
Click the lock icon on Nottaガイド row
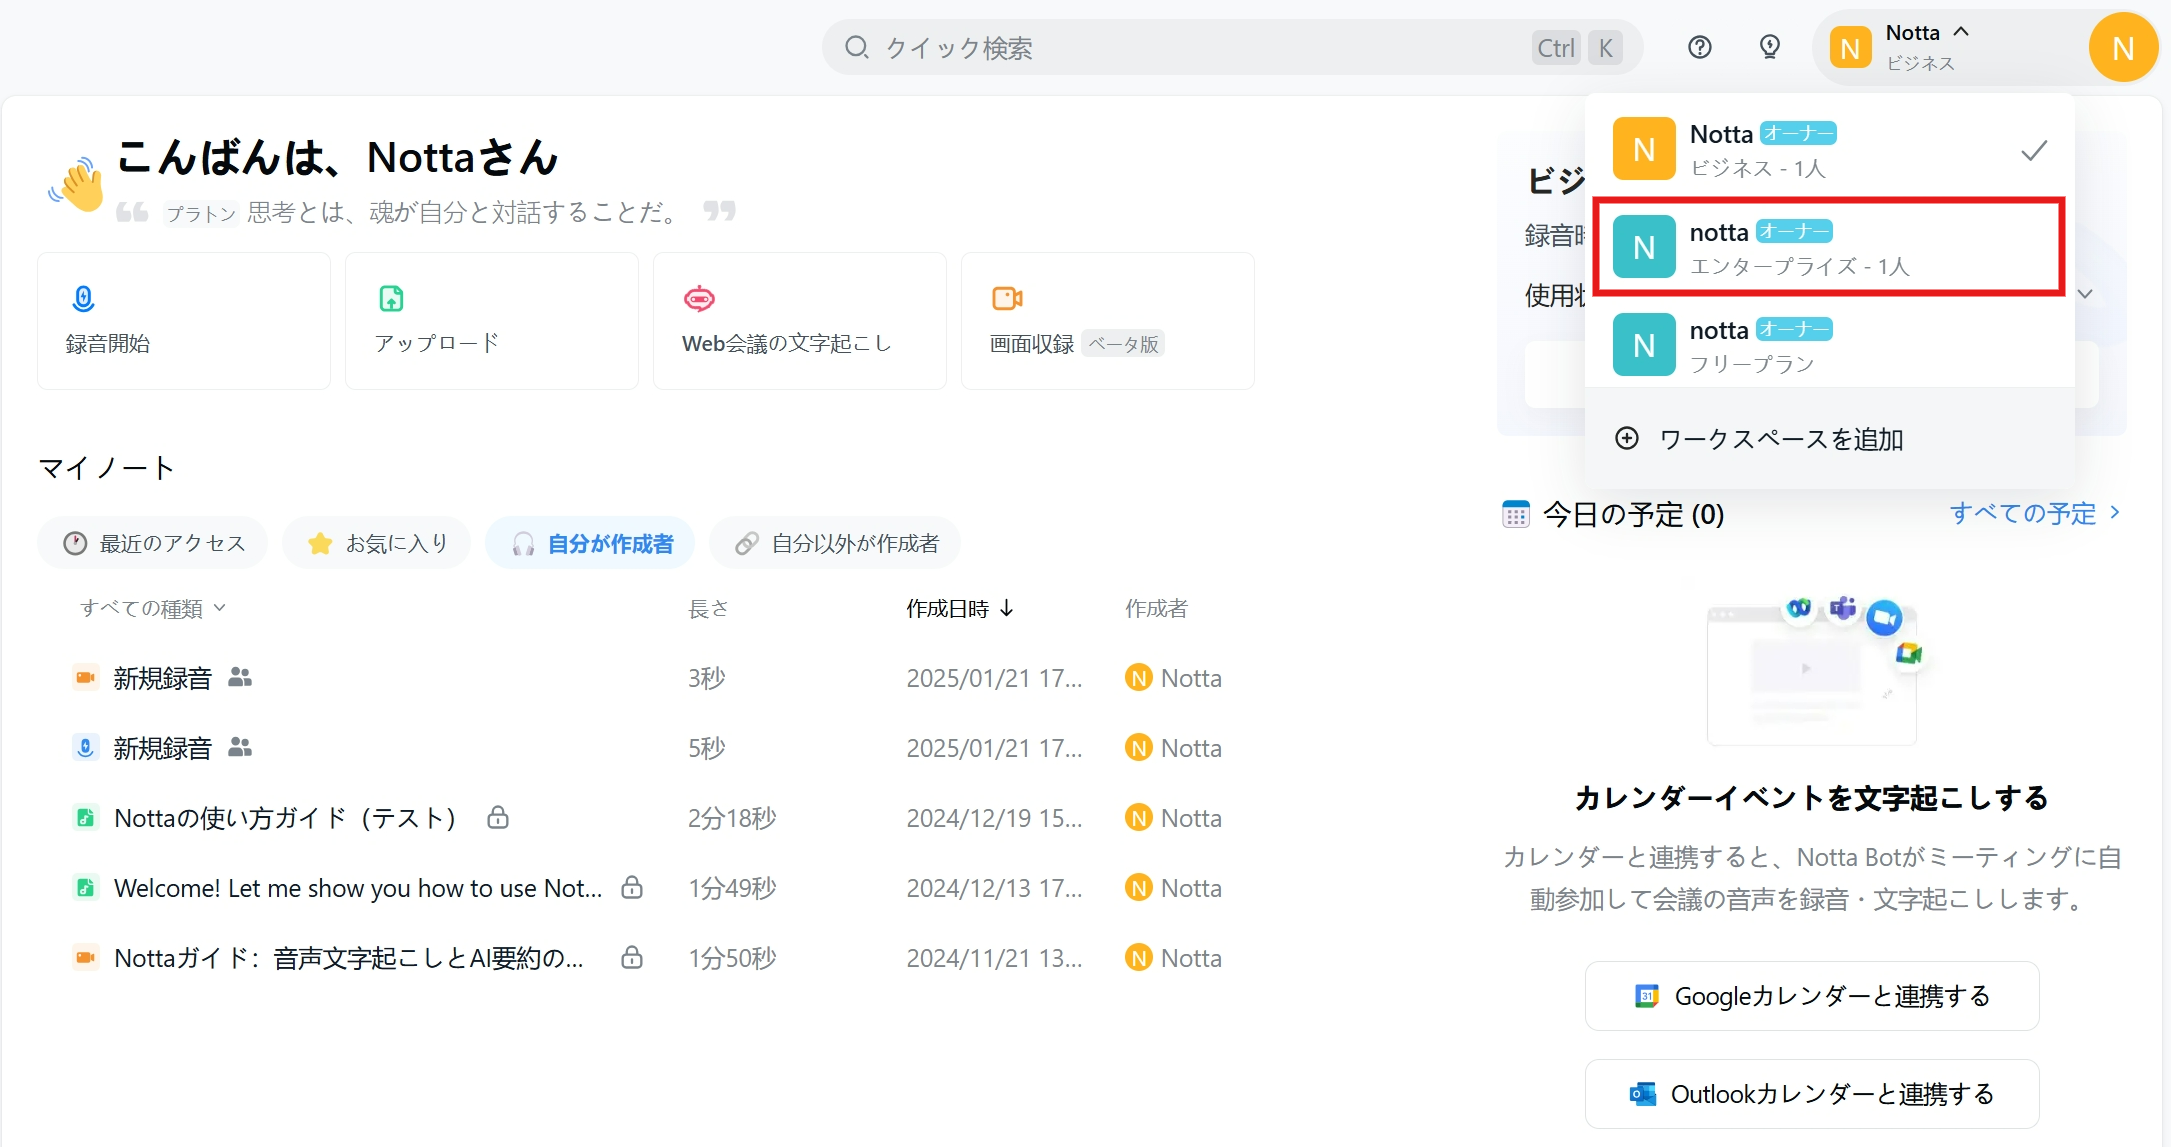(x=632, y=957)
